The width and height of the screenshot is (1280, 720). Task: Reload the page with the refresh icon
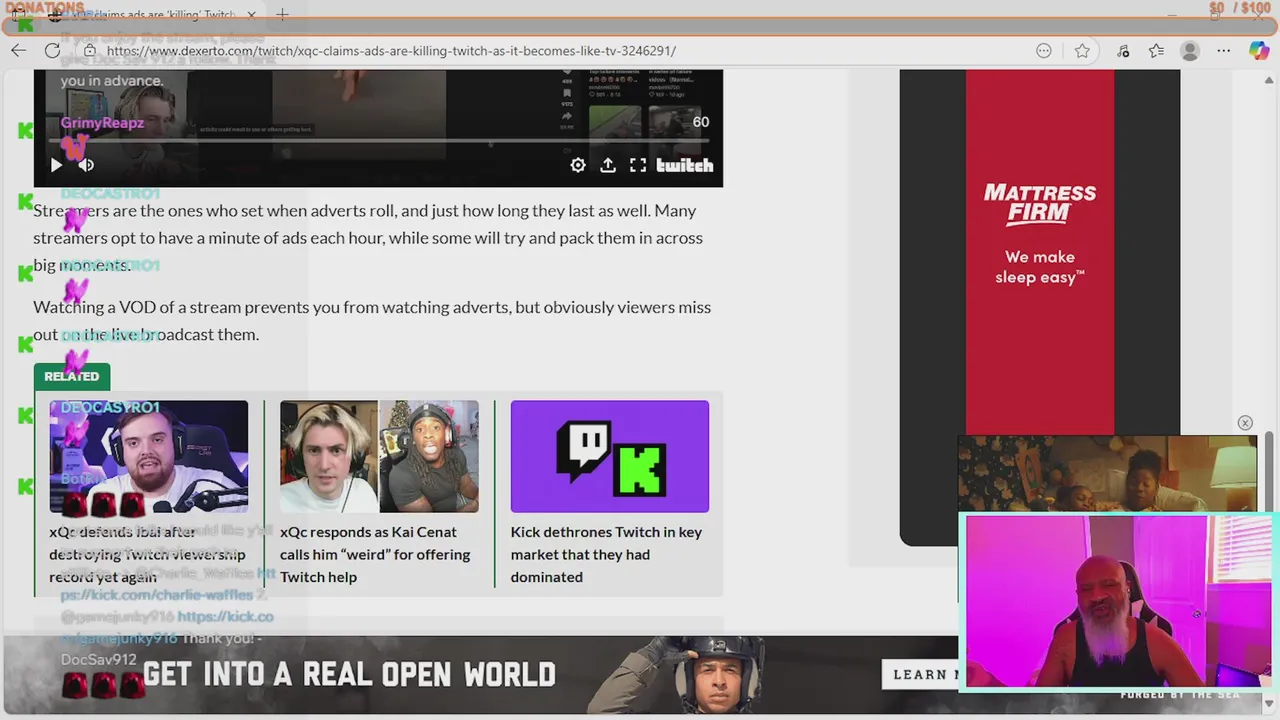pyautogui.click(x=52, y=50)
